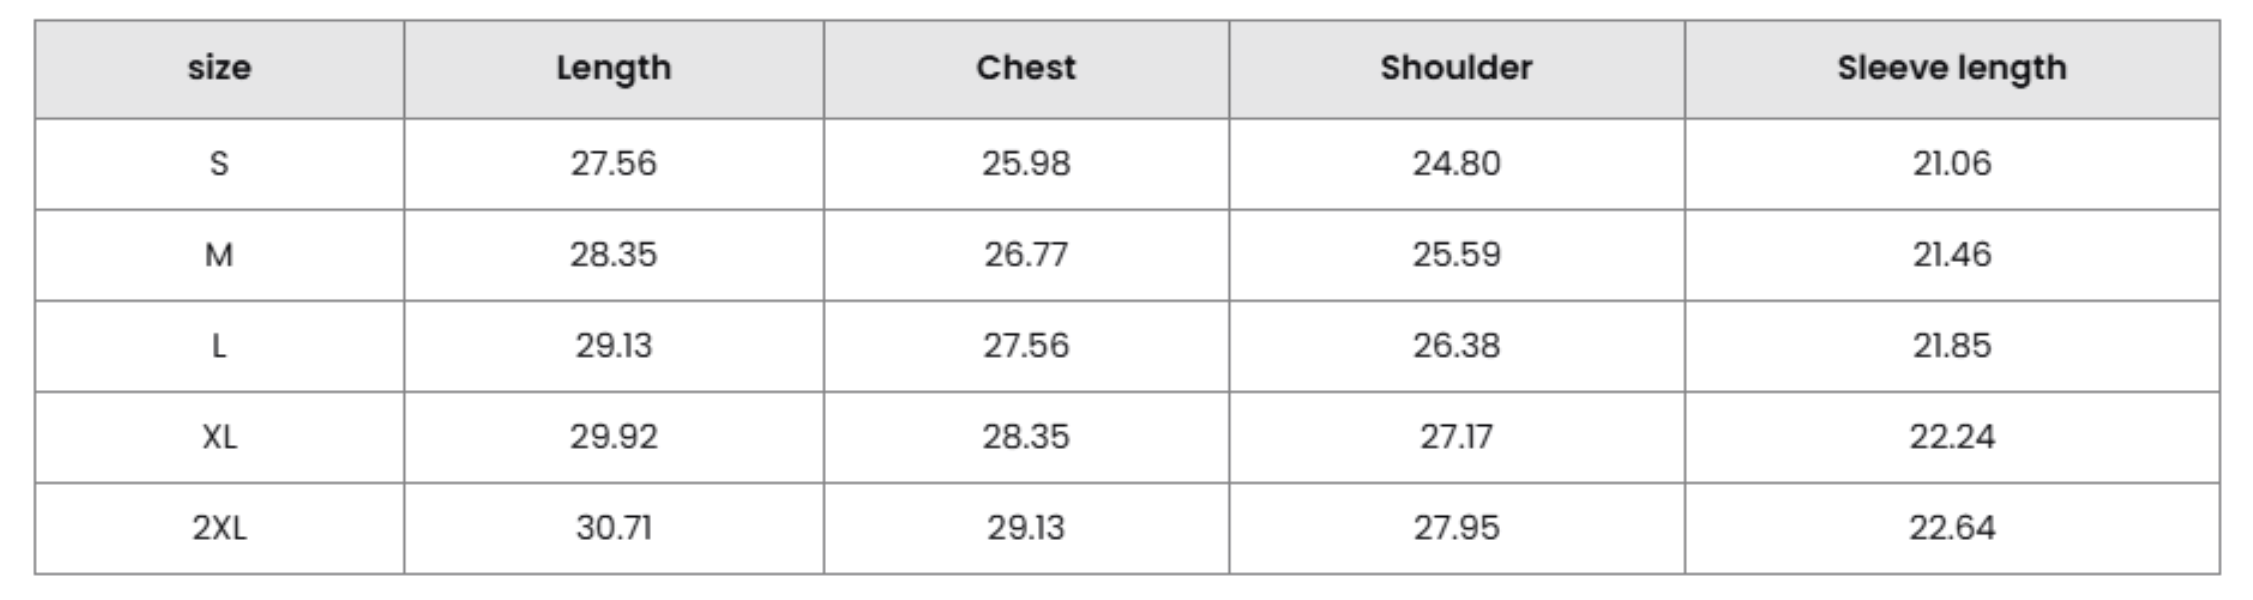Click the 26.38 shoulder value for L
2253x600 pixels.
[x=1456, y=346]
